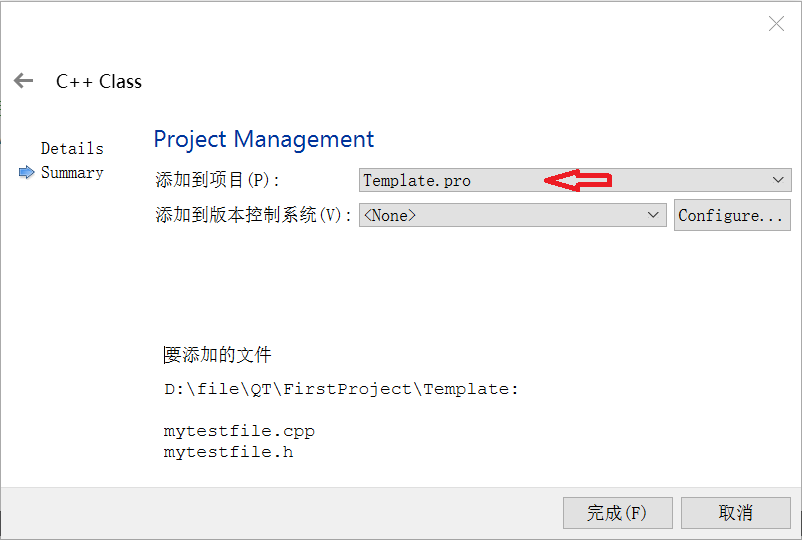Click the chevron of the project dropdown
Screen dimensions: 802x540
coord(779,180)
